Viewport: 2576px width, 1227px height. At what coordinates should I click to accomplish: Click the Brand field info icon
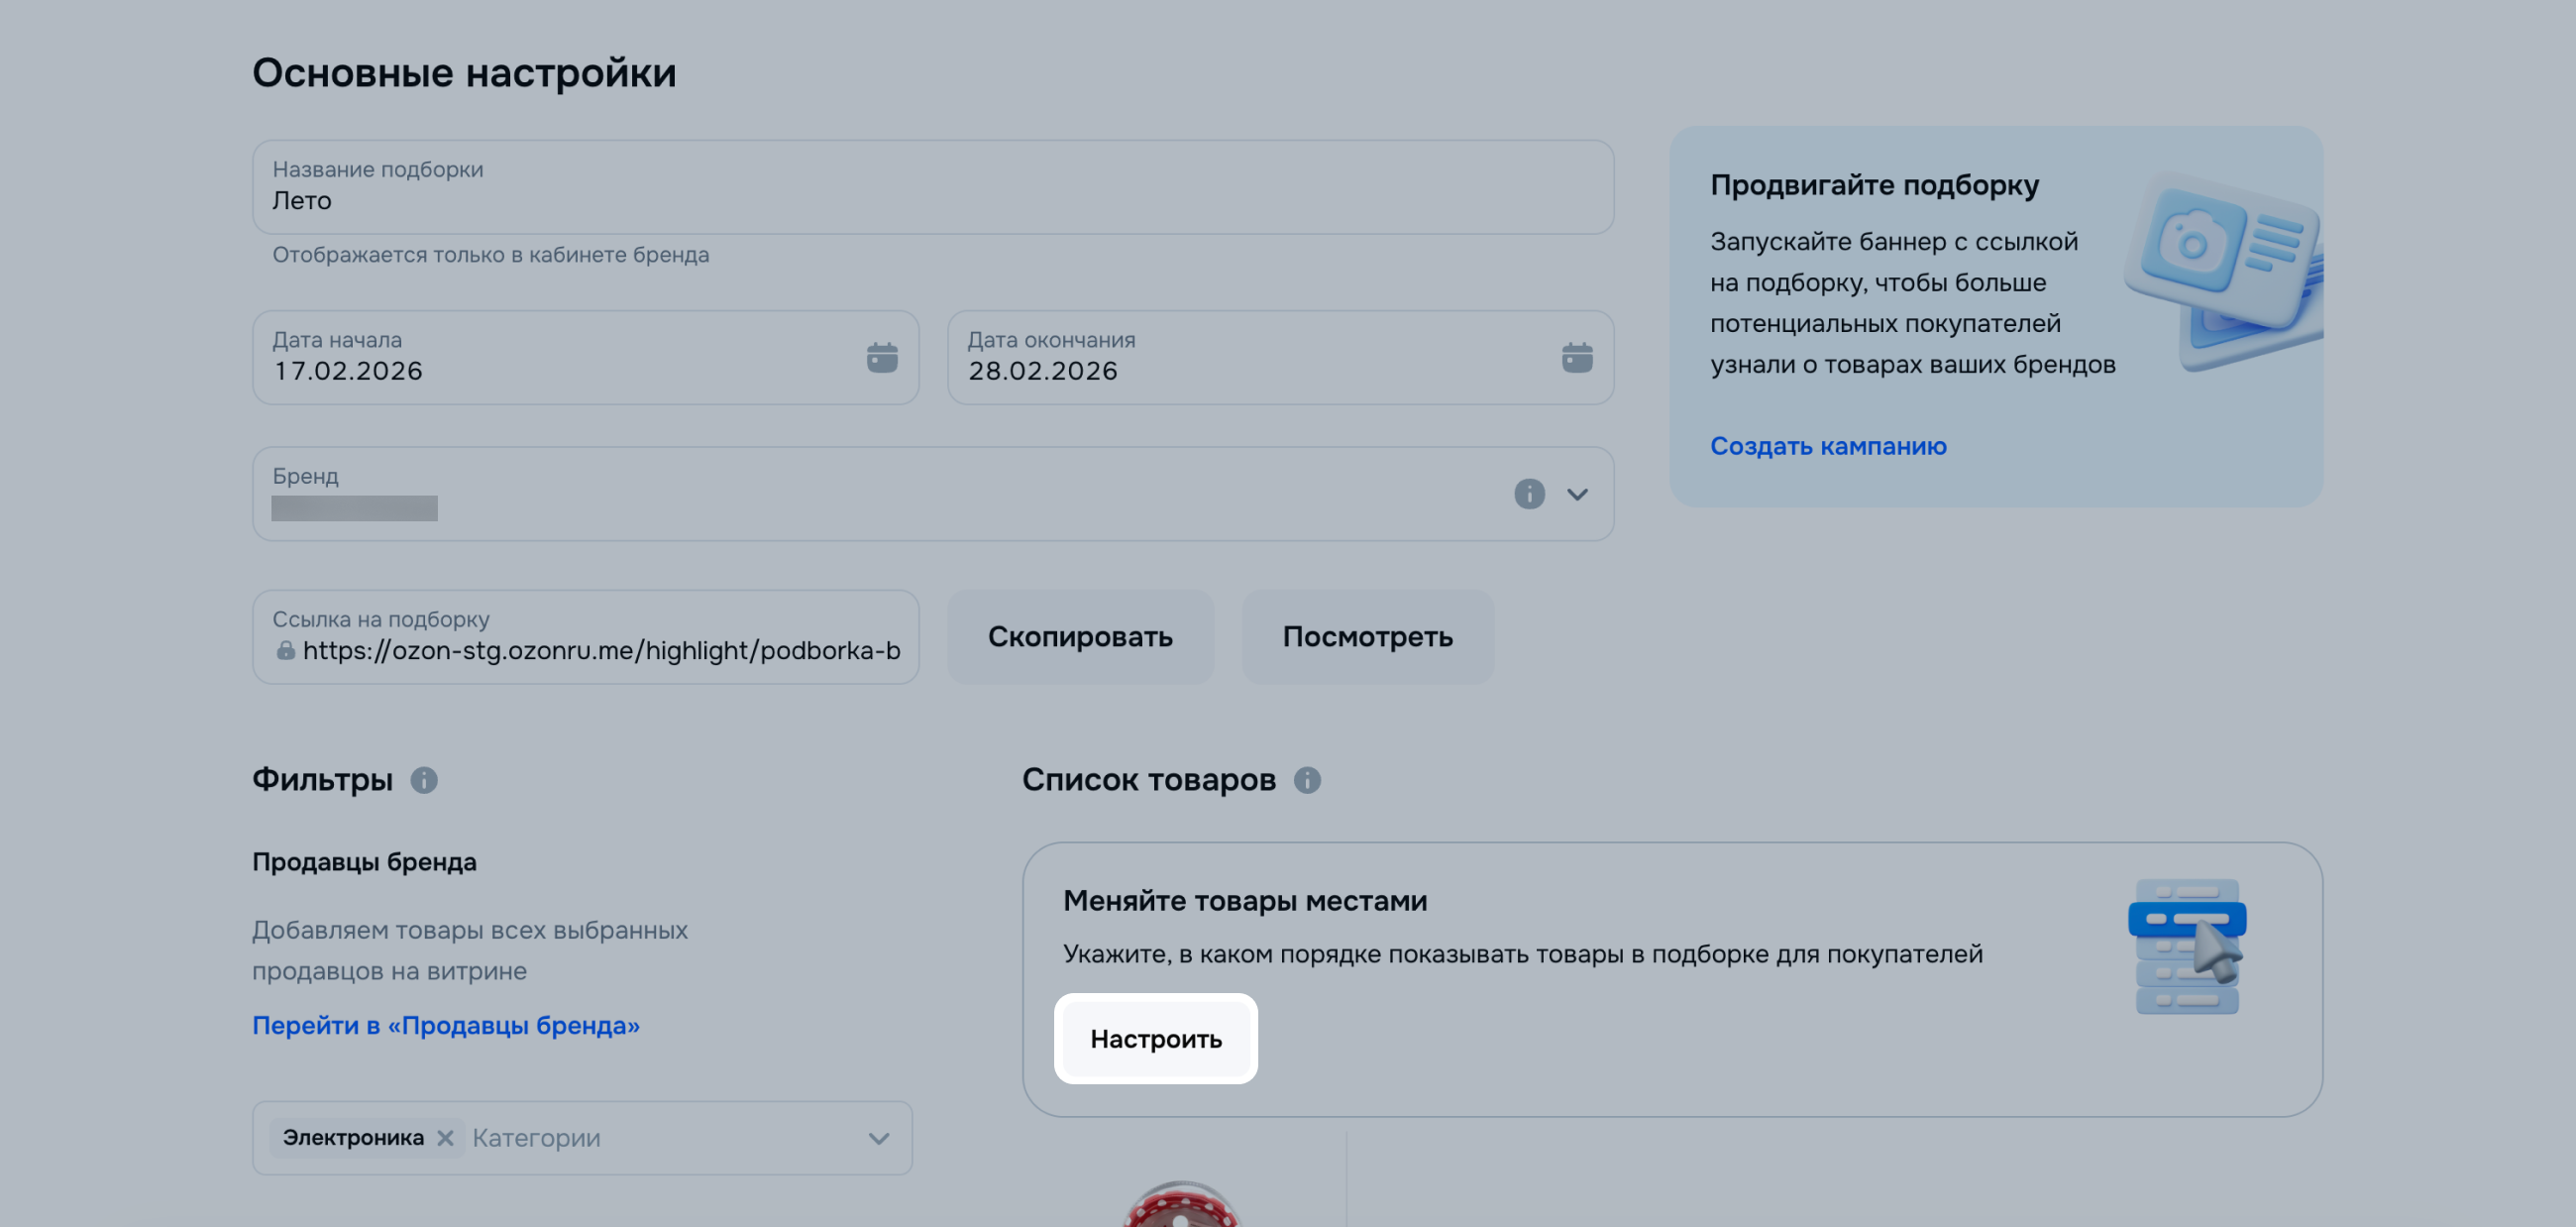(x=1528, y=494)
